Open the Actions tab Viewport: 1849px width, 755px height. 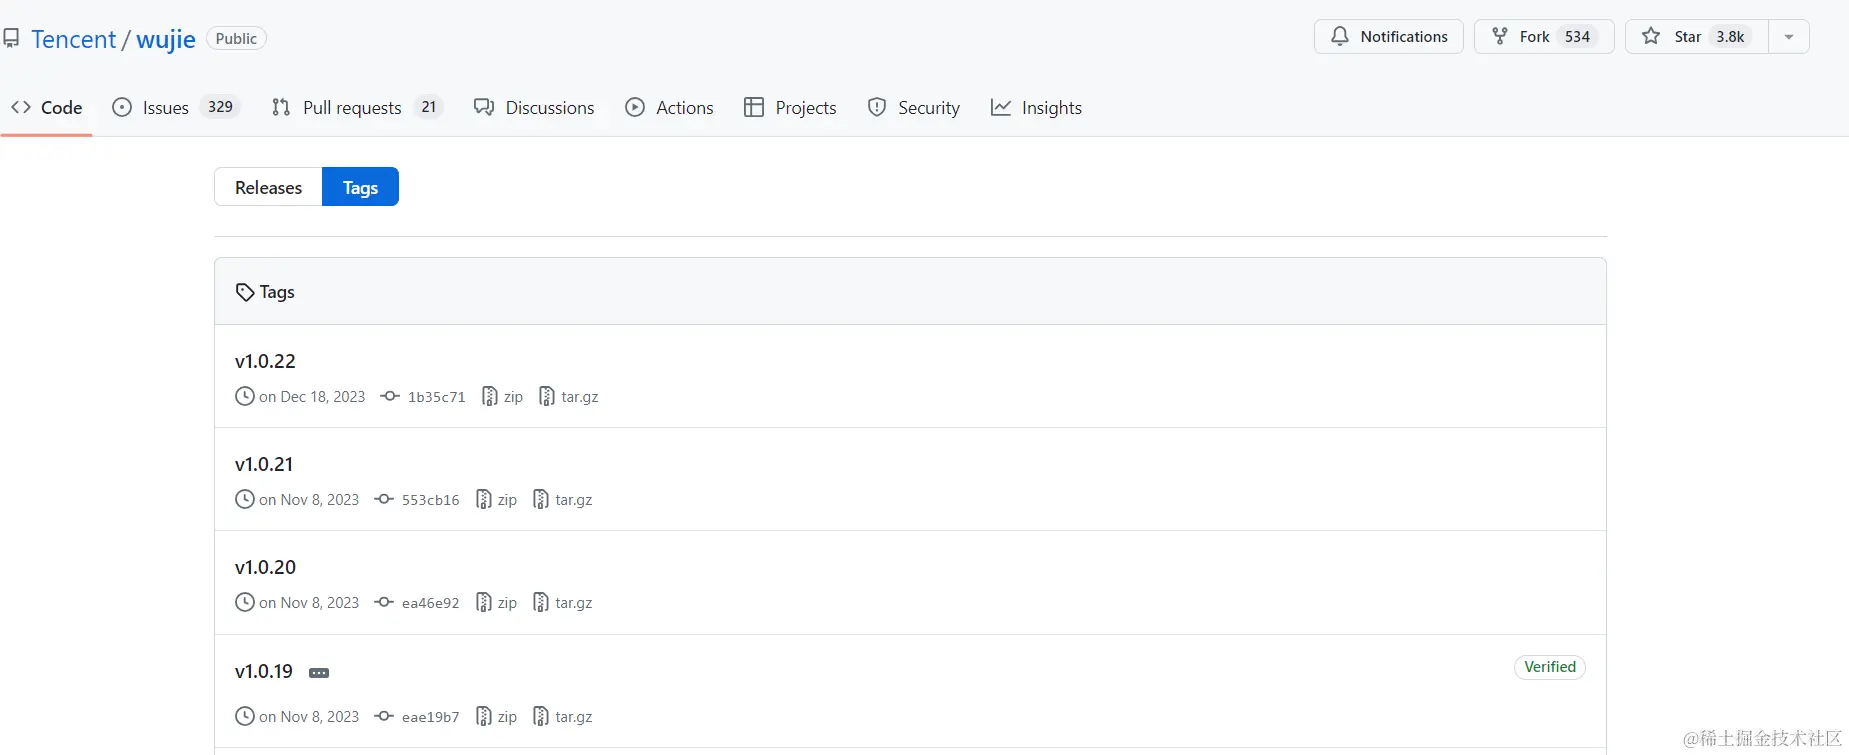coord(669,107)
